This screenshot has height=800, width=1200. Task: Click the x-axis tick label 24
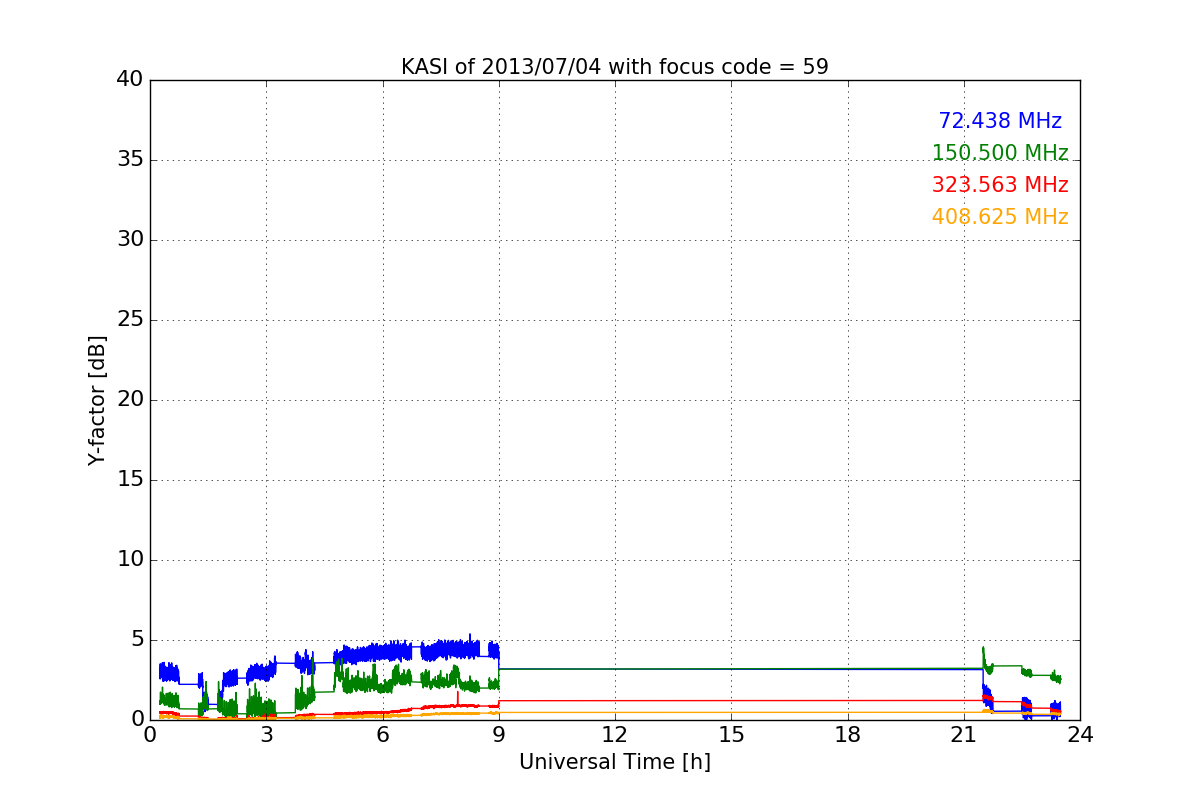point(1080,735)
